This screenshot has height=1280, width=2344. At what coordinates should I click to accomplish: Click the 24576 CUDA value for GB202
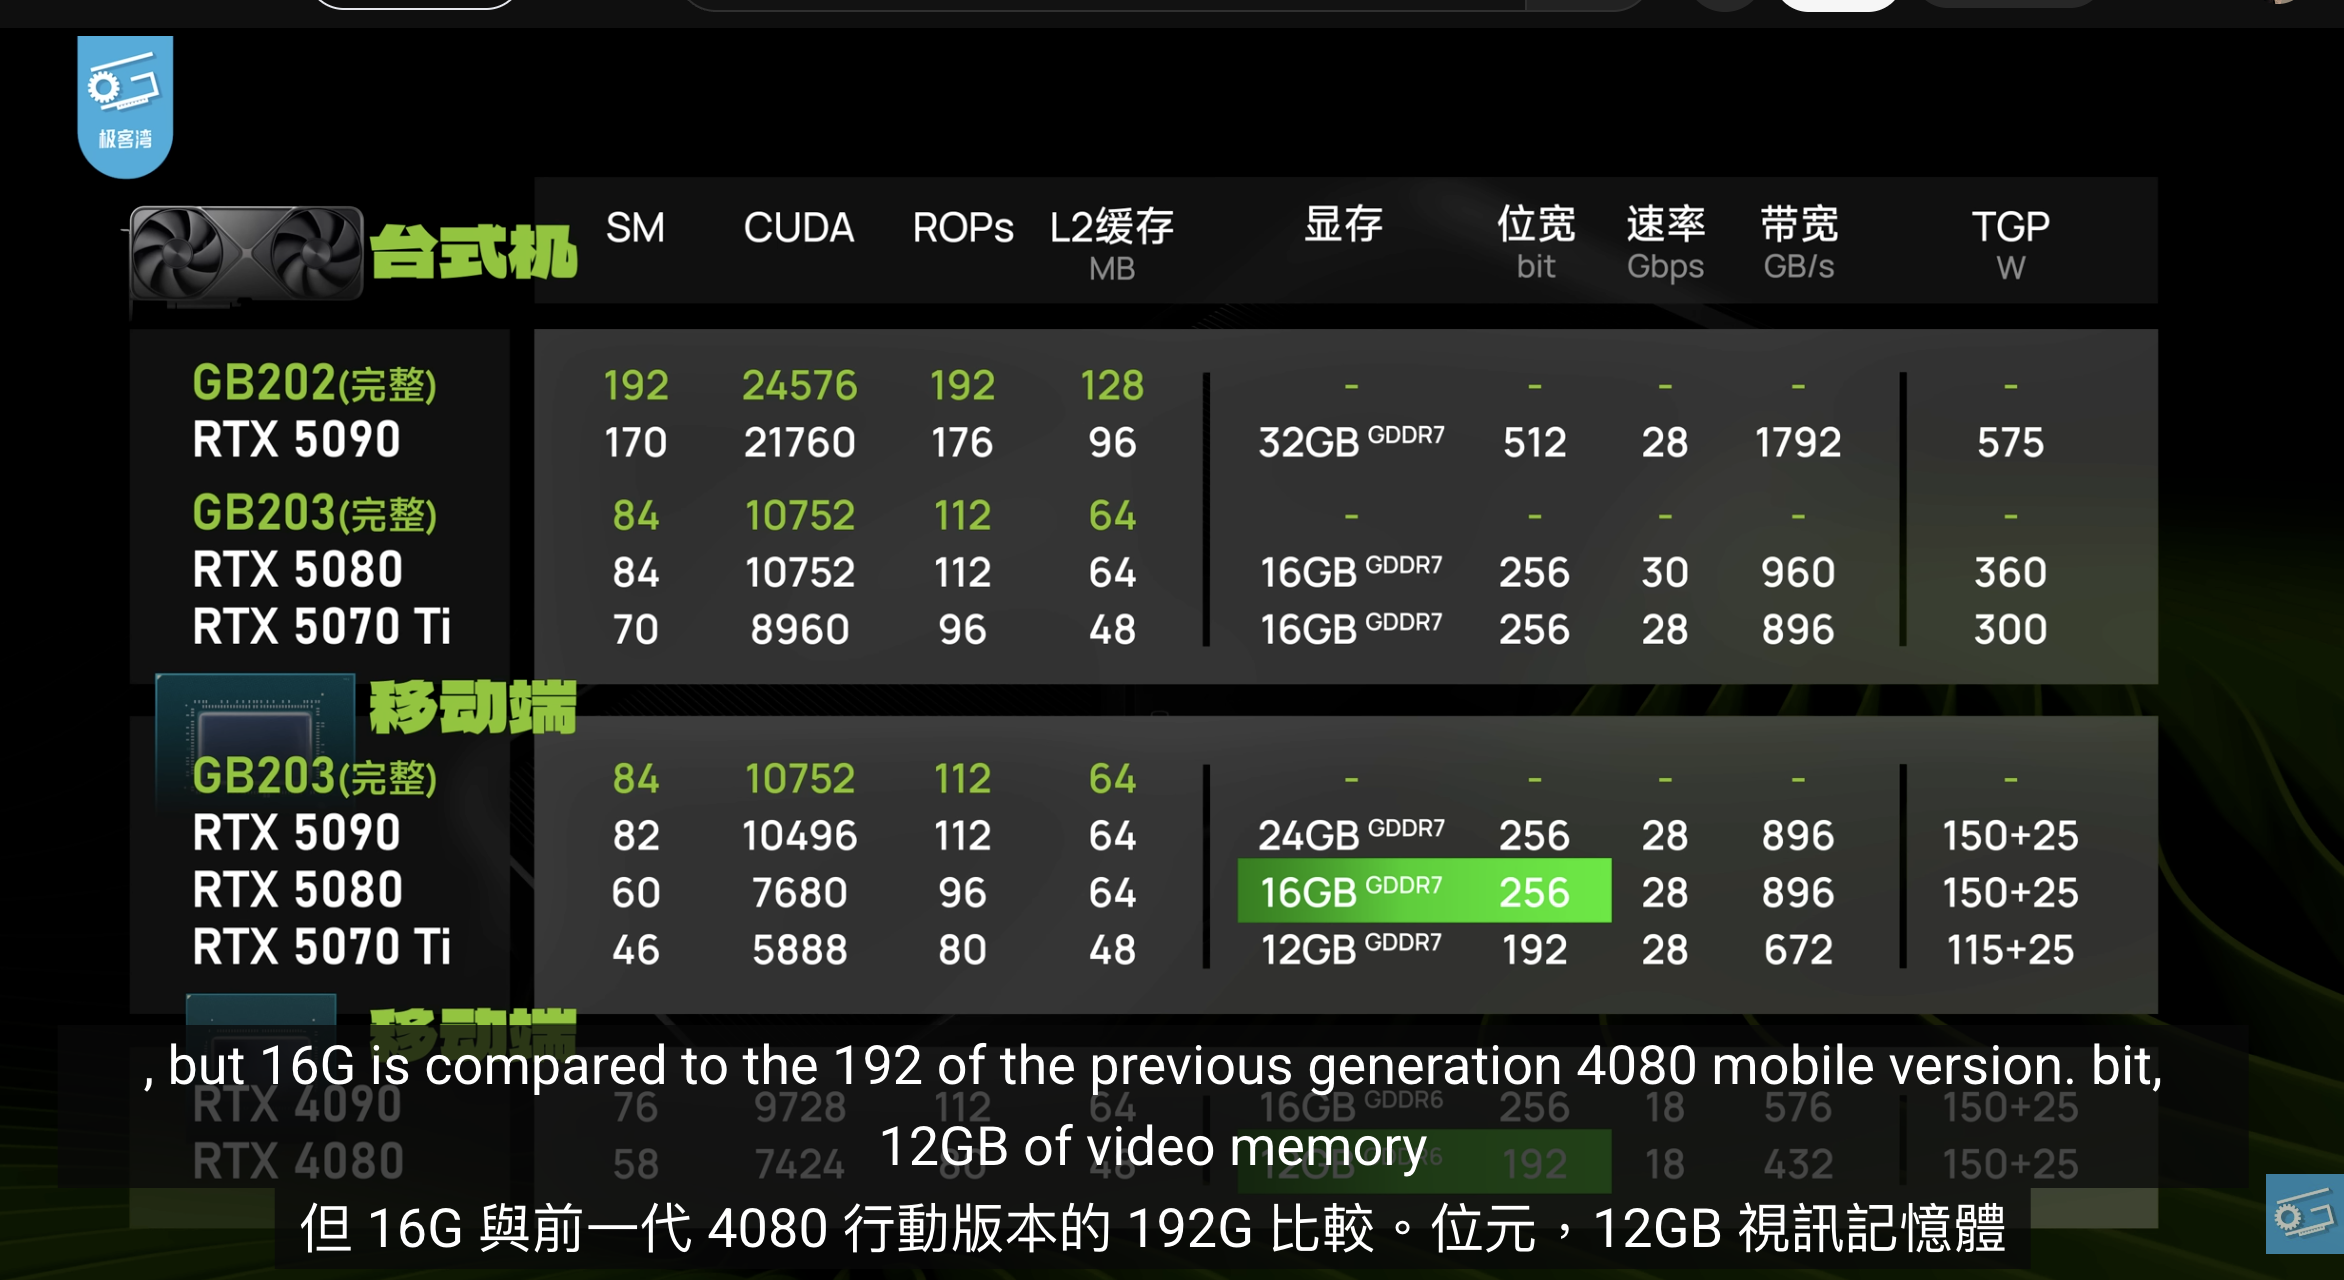798,386
